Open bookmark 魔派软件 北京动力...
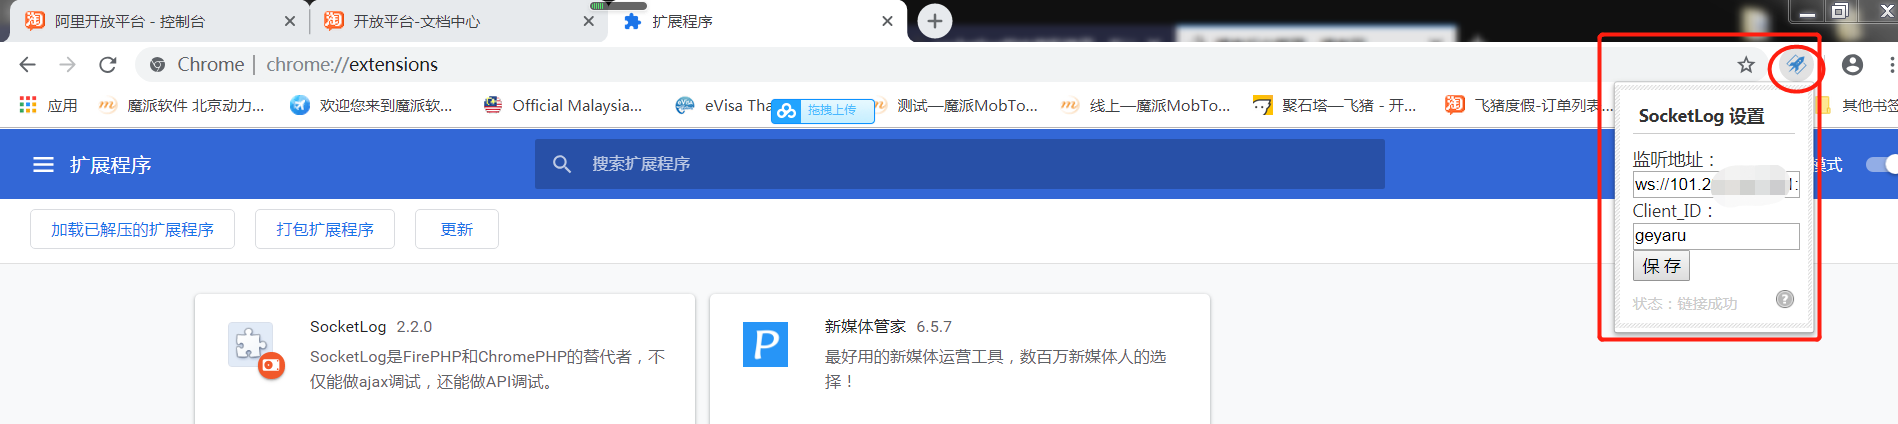 click(182, 105)
